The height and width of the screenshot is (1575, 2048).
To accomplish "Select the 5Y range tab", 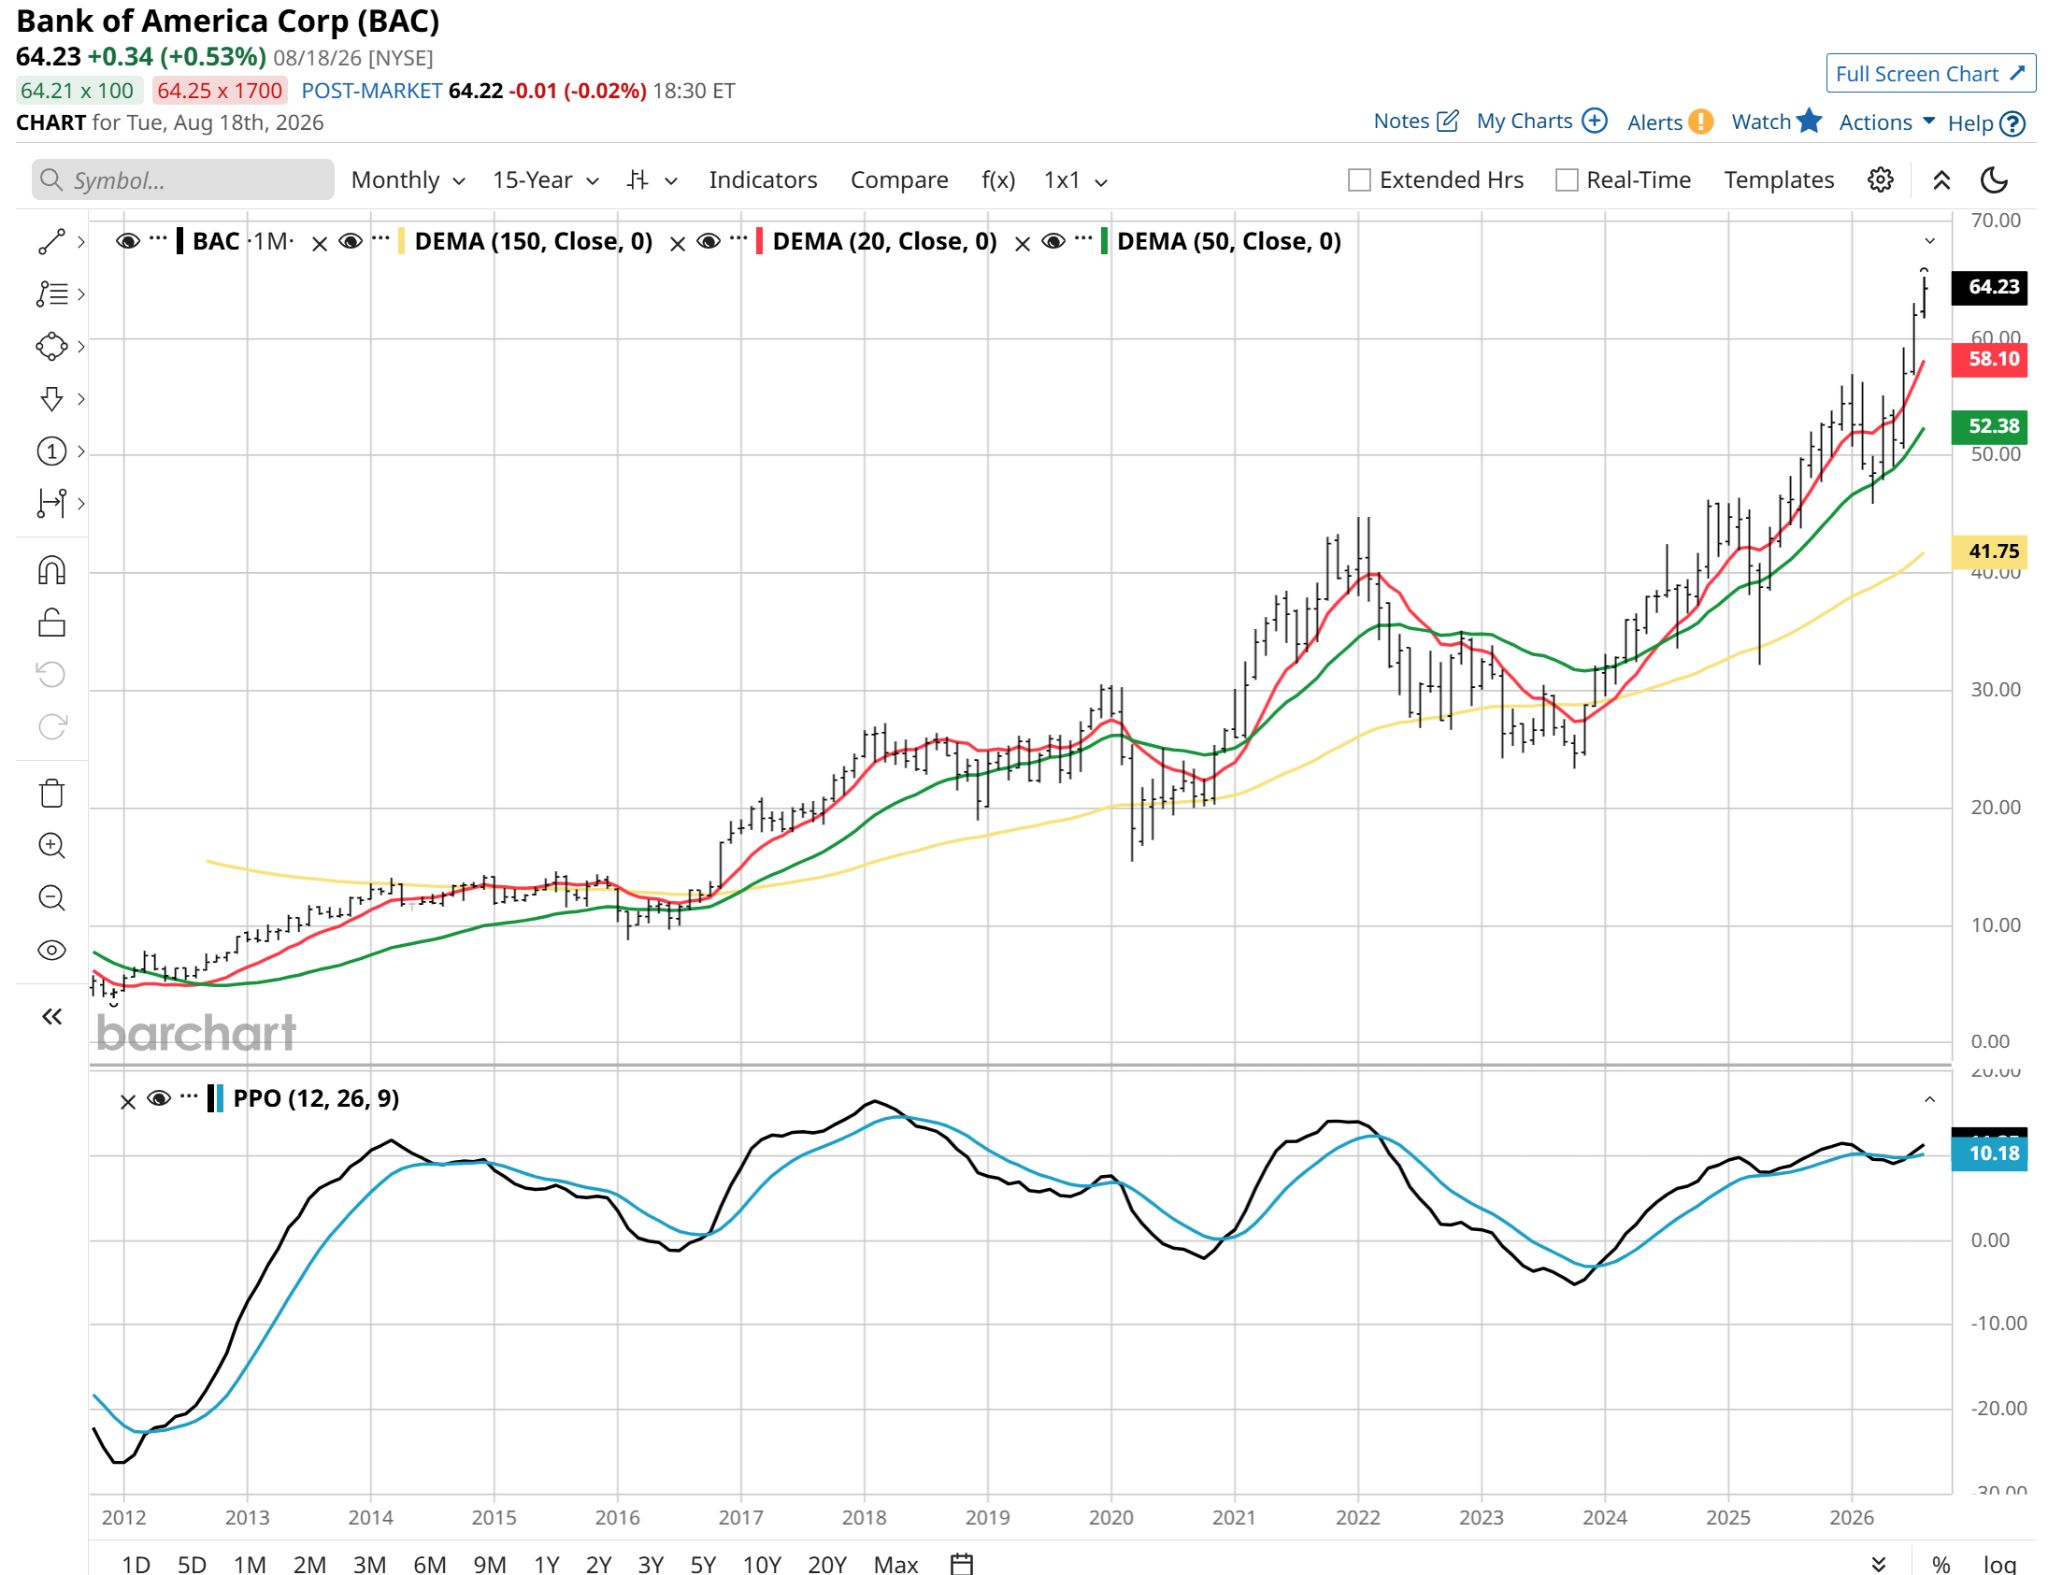I will [703, 1564].
